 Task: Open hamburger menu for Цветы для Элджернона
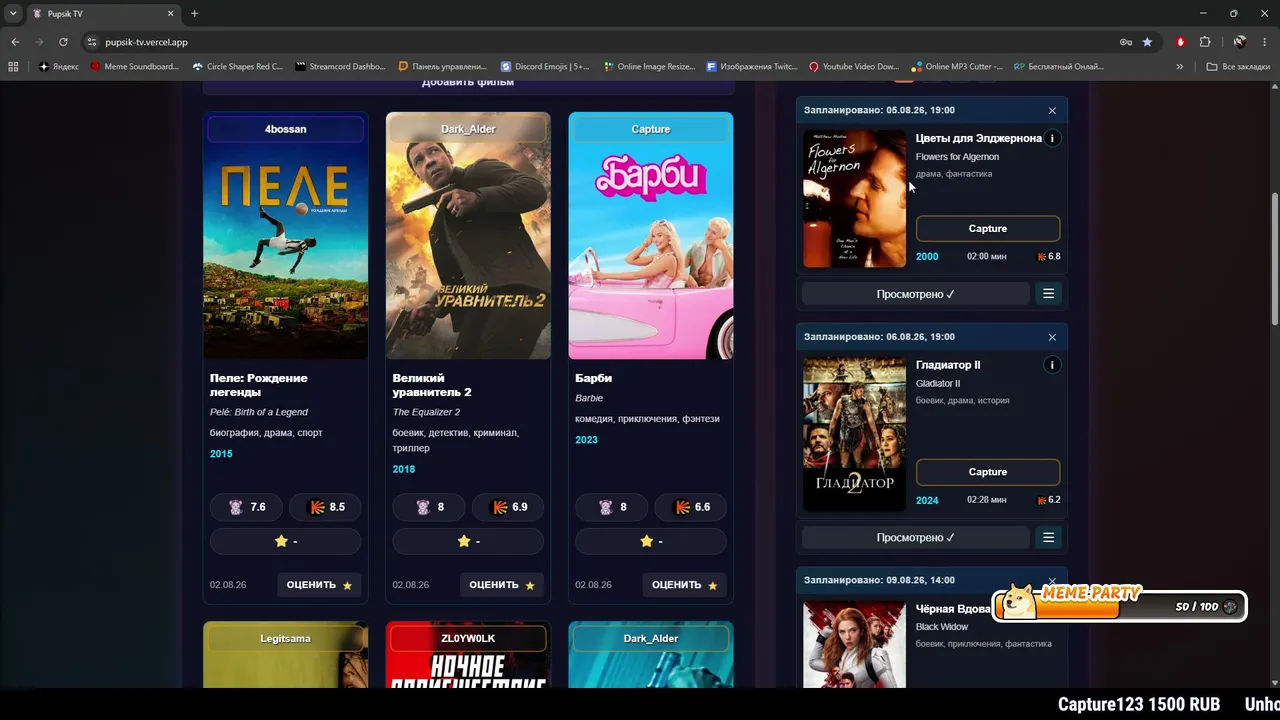1048,294
